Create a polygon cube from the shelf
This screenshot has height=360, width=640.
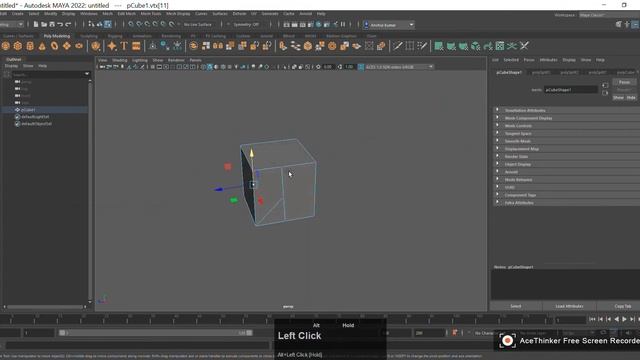tap(18, 46)
